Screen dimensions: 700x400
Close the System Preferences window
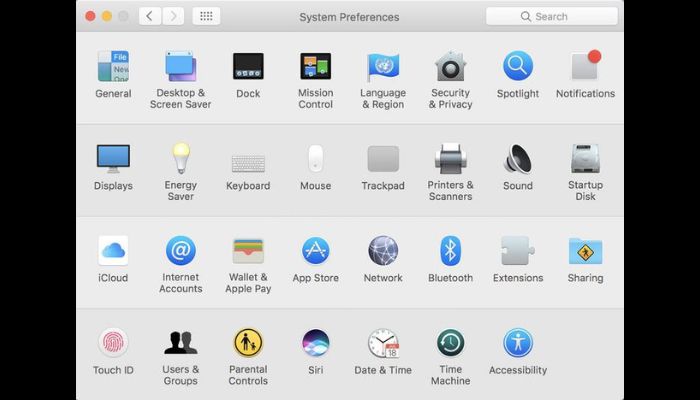(x=90, y=17)
